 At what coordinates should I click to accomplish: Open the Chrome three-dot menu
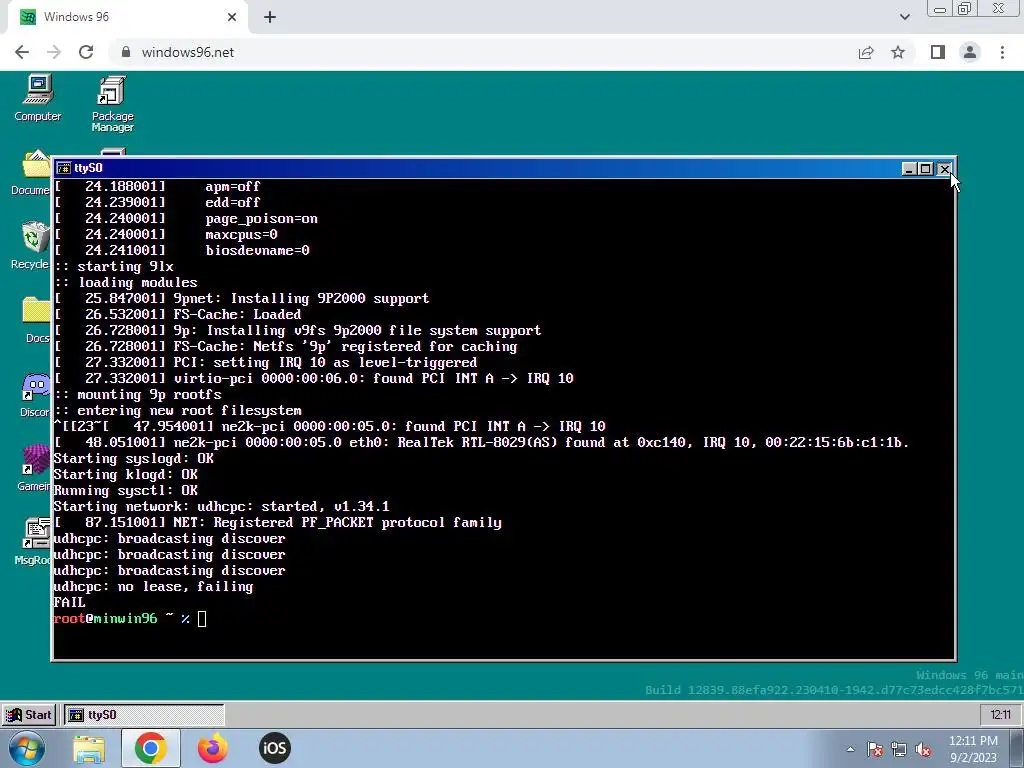1002,52
